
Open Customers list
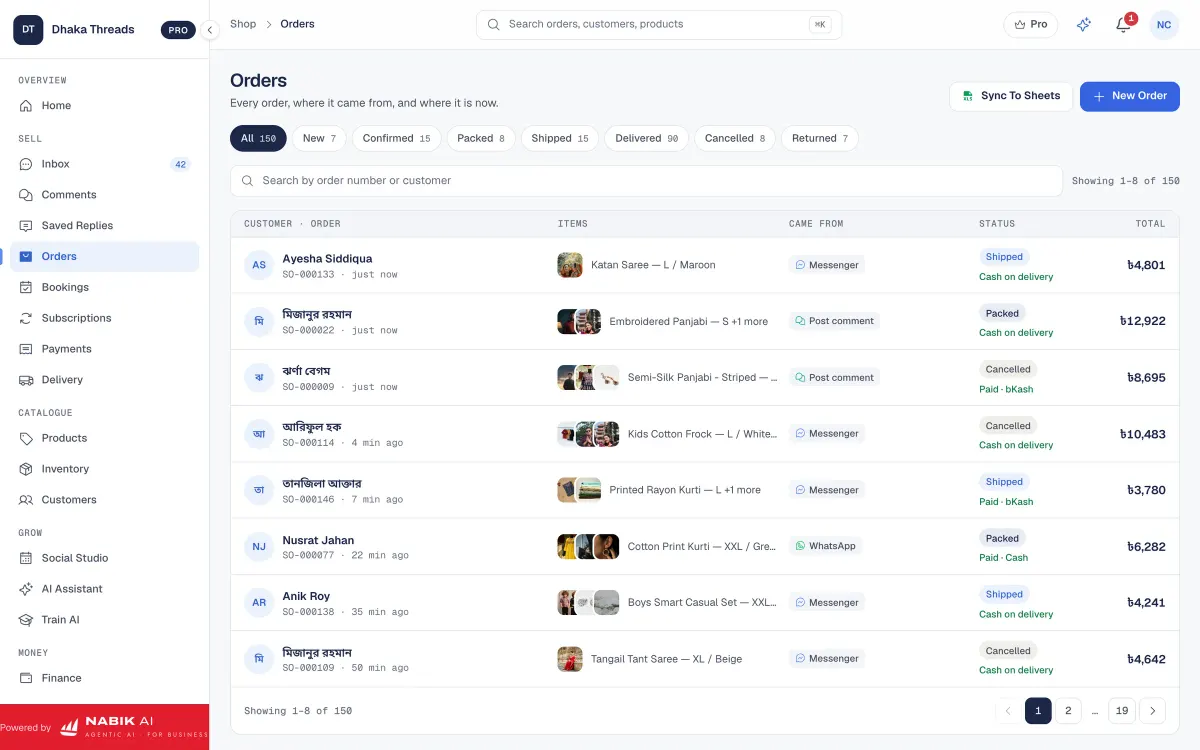pyautogui.click(x=104, y=500)
